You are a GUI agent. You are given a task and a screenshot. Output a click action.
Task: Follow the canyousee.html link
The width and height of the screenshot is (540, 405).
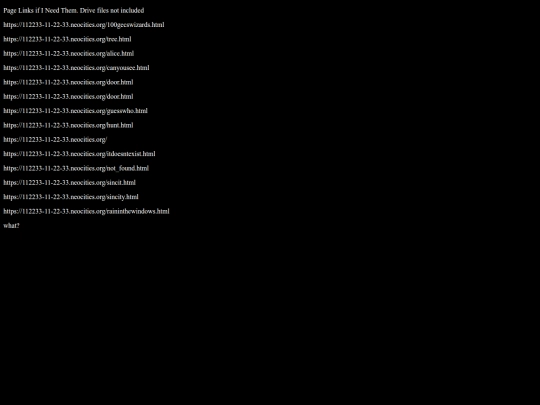76,68
